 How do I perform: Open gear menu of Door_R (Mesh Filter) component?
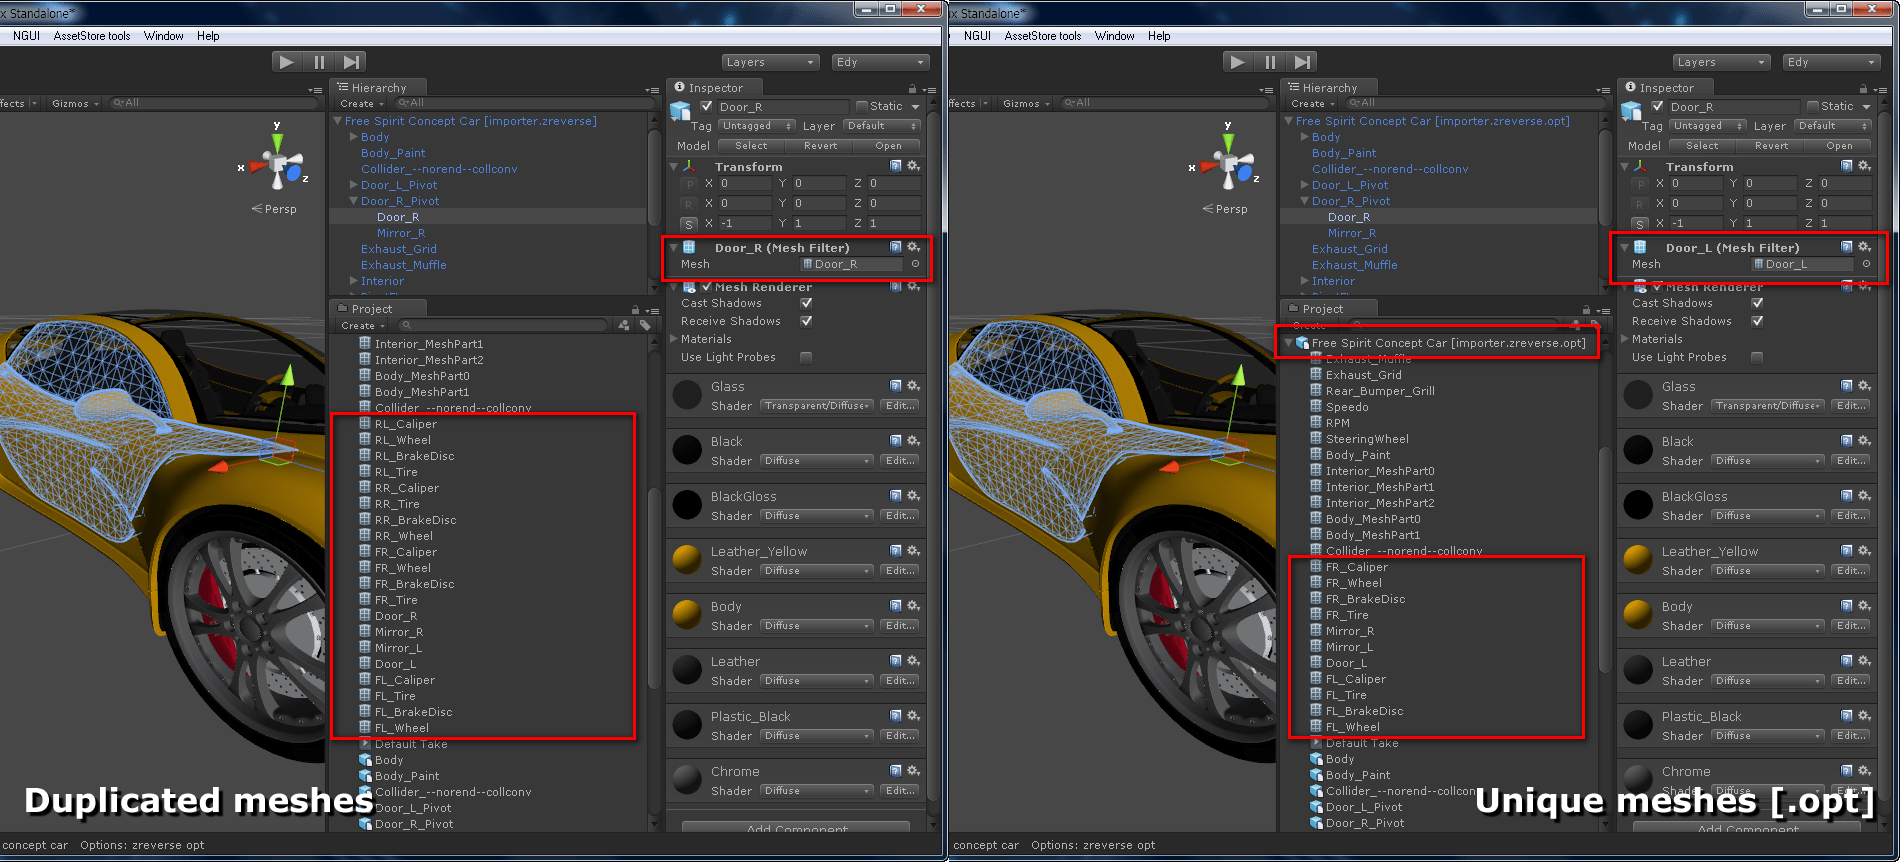coord(913,247)
